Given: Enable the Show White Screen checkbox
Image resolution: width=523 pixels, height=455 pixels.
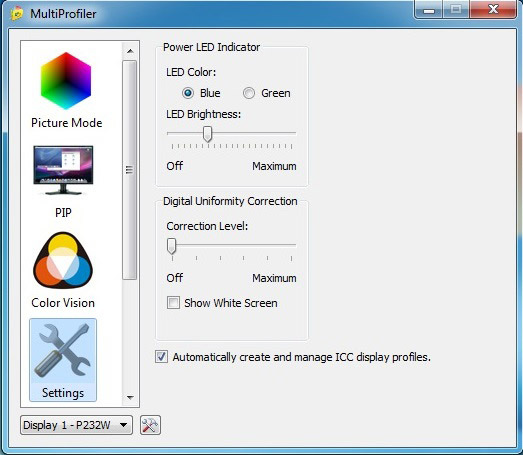Looking at the screenshot, I should coord(173,303).
